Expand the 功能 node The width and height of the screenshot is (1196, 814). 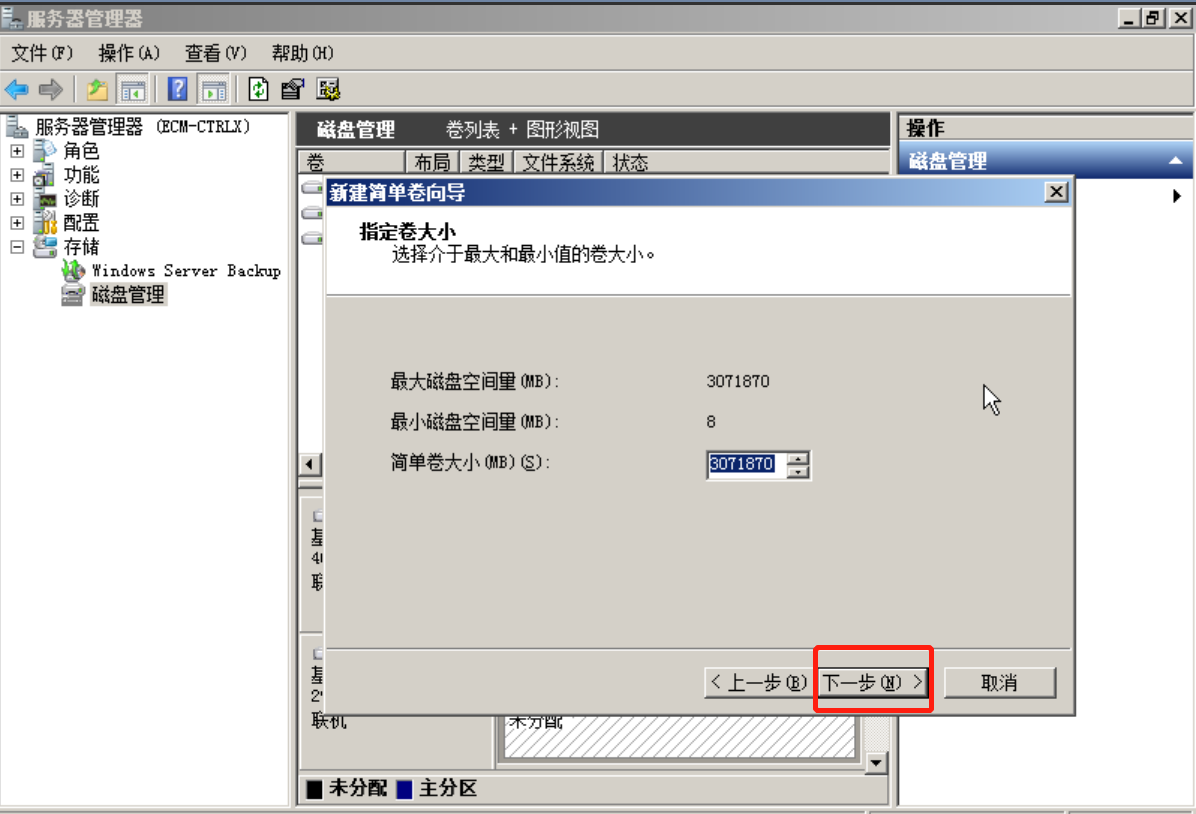pos(17,175)
